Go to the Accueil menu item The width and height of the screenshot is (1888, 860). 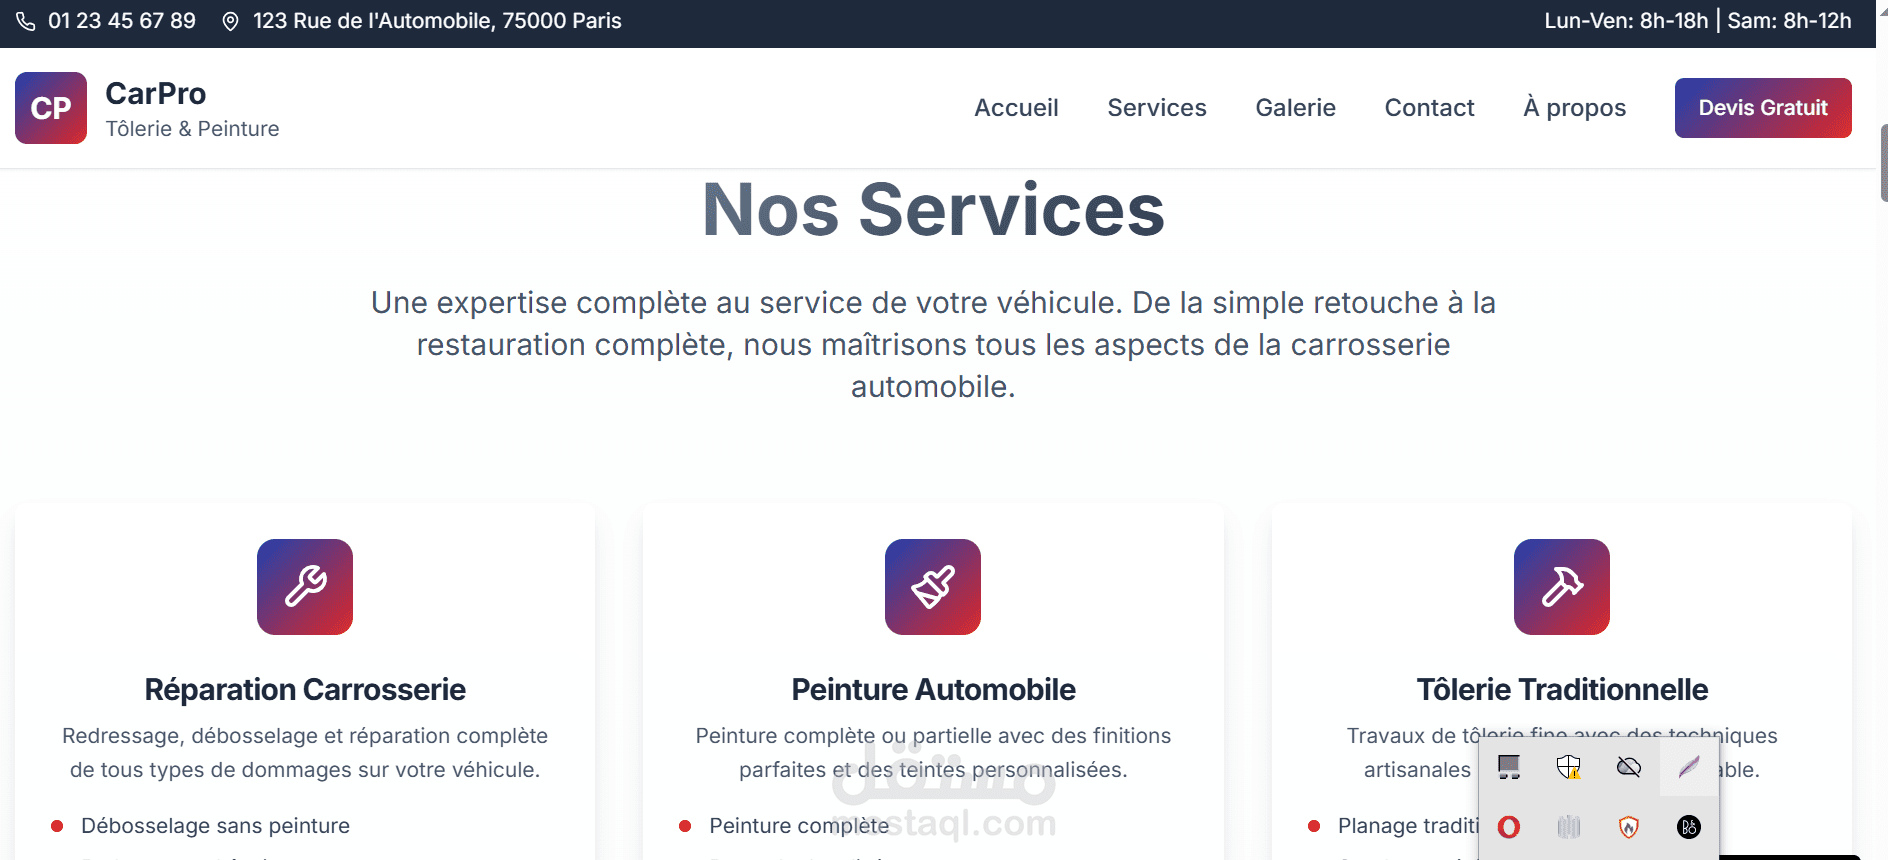pyautogui.click(x=1016, y=108)
